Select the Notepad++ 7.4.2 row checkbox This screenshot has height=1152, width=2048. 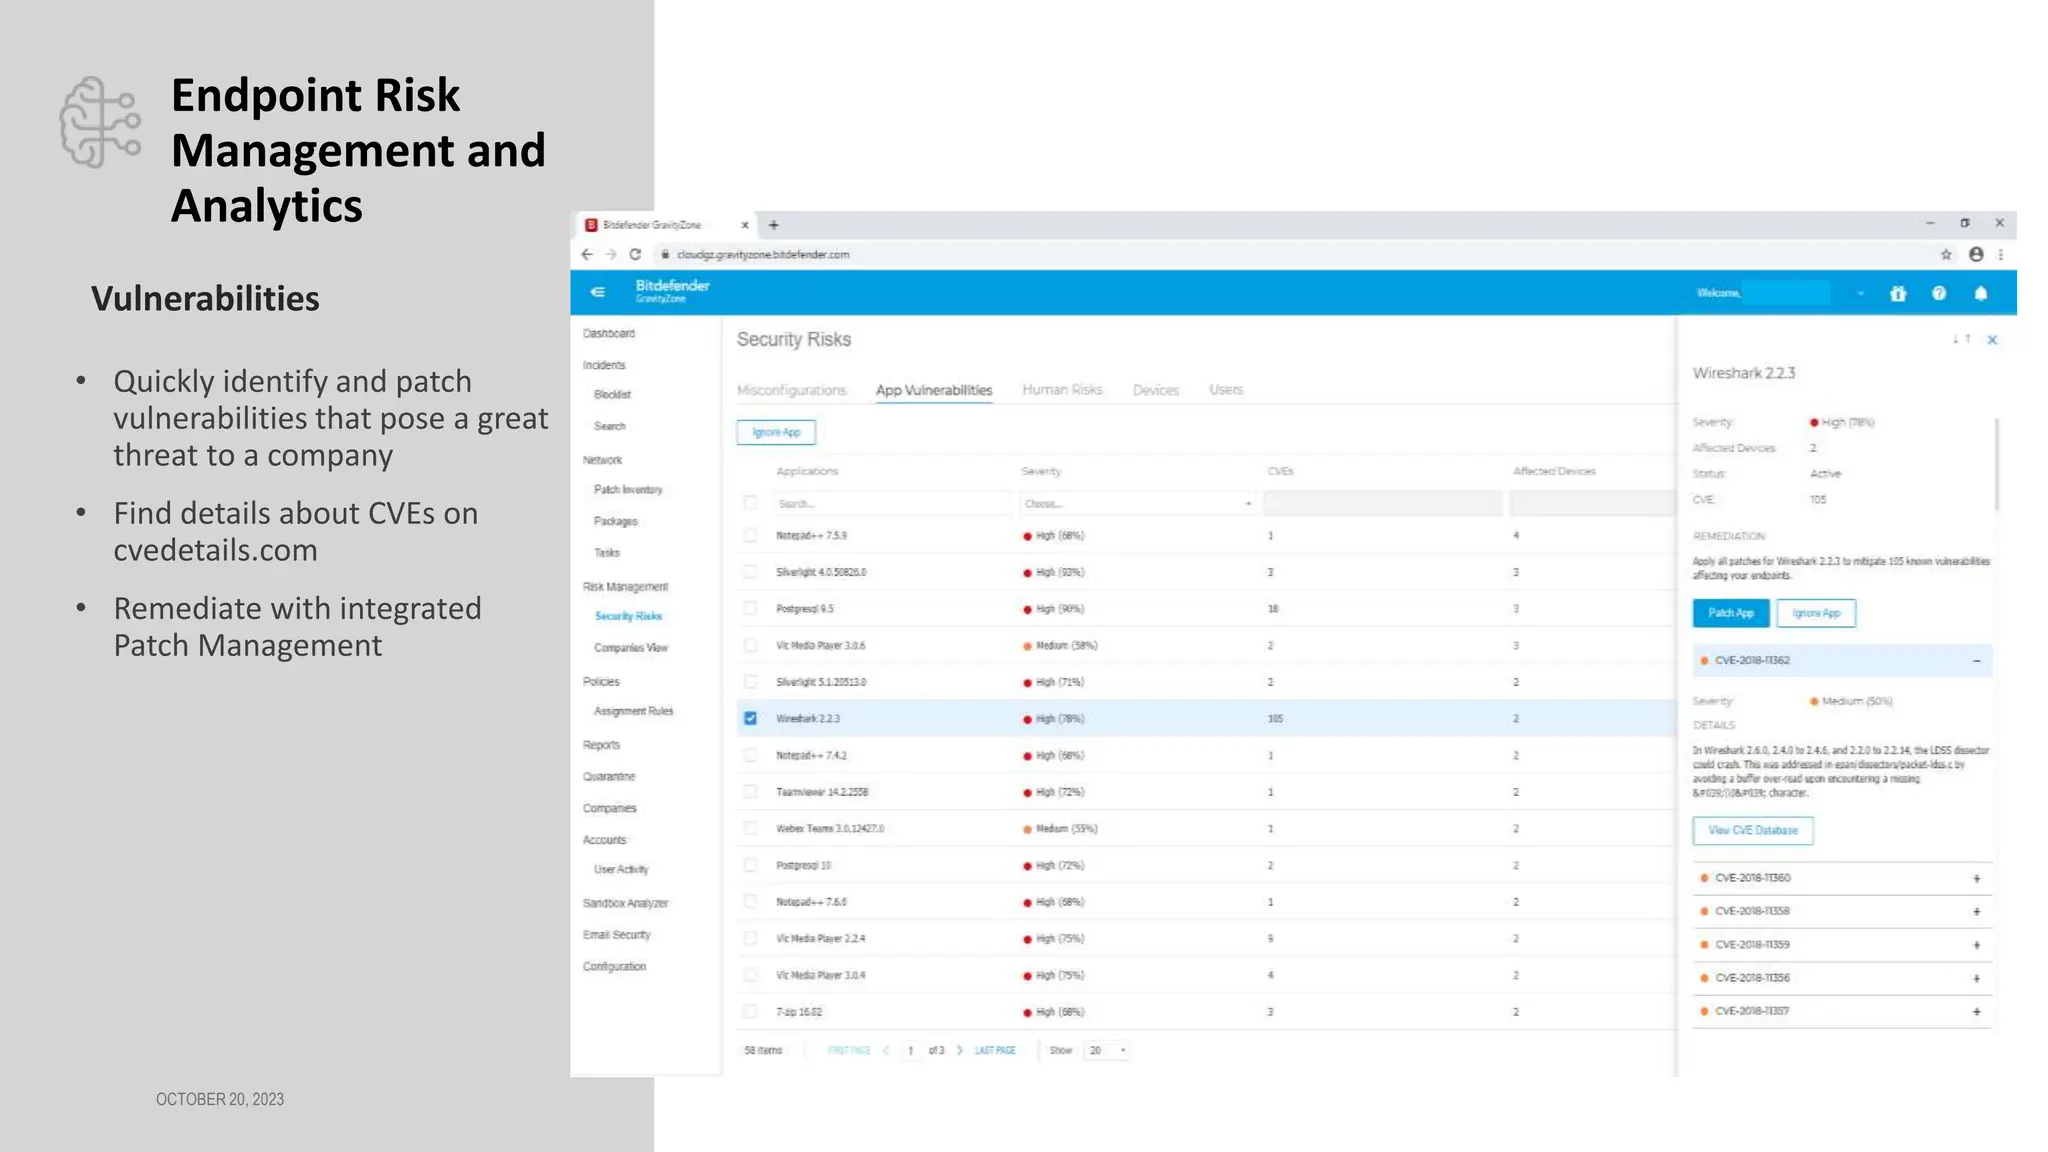pos(750,755)
